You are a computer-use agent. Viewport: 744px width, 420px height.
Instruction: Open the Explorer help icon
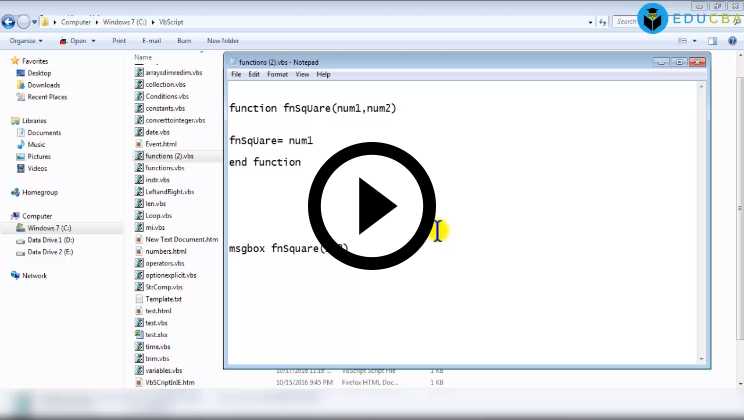tap(731, 41)
